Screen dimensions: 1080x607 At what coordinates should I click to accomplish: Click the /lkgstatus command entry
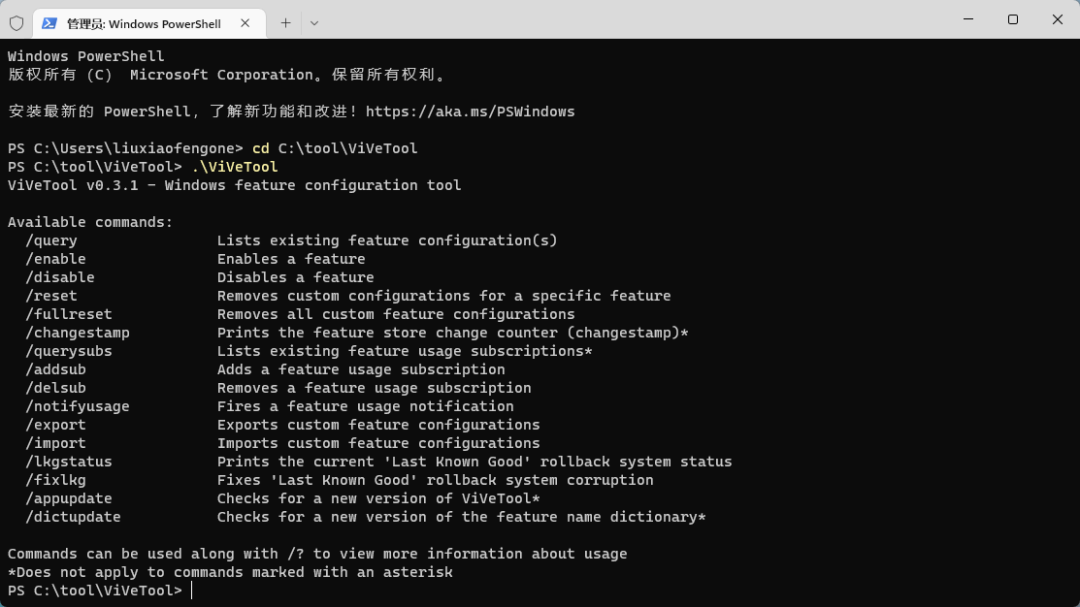pyautogui.click(x=68, y=462)
